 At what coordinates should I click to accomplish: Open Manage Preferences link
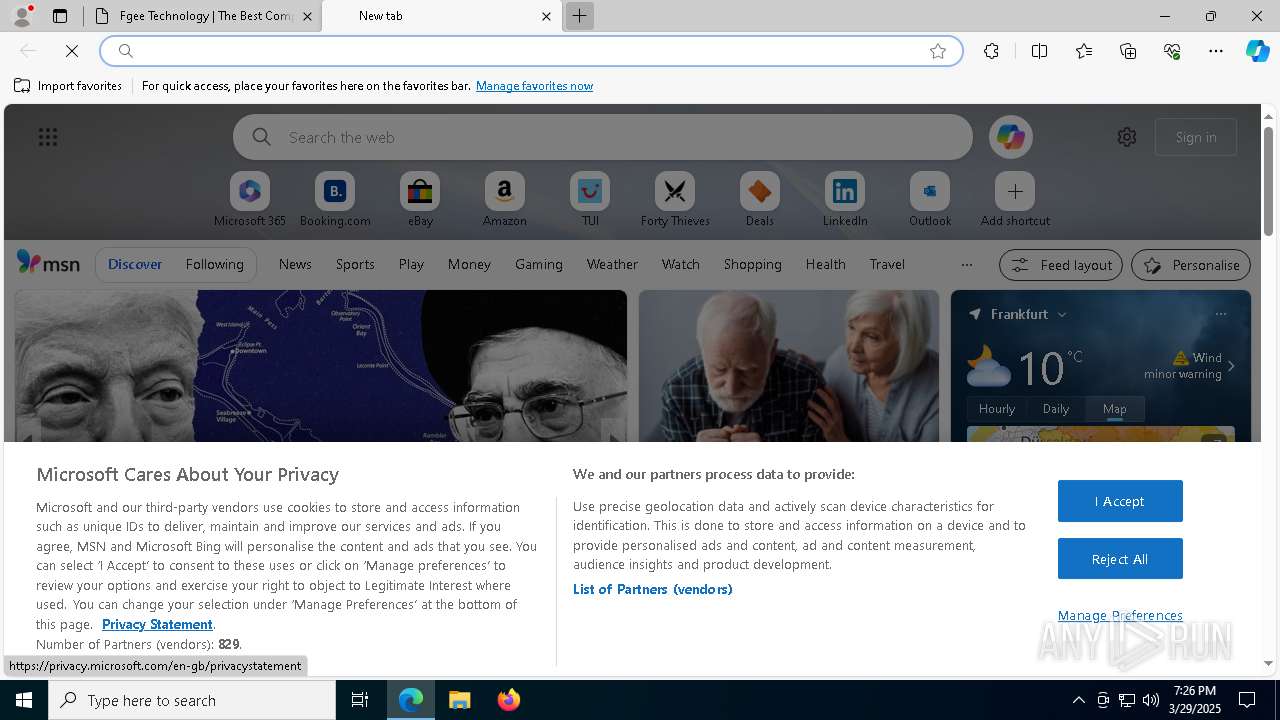pos(1120,615)
